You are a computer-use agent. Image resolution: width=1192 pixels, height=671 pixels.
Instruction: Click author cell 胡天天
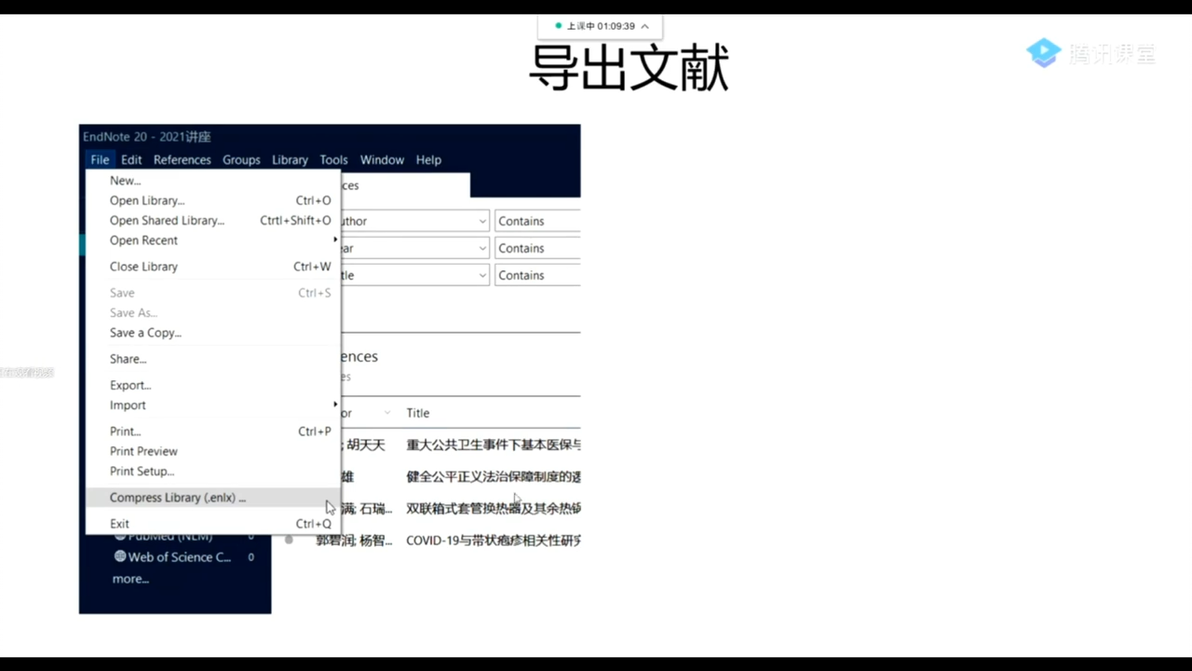click(x=366, y=445)
